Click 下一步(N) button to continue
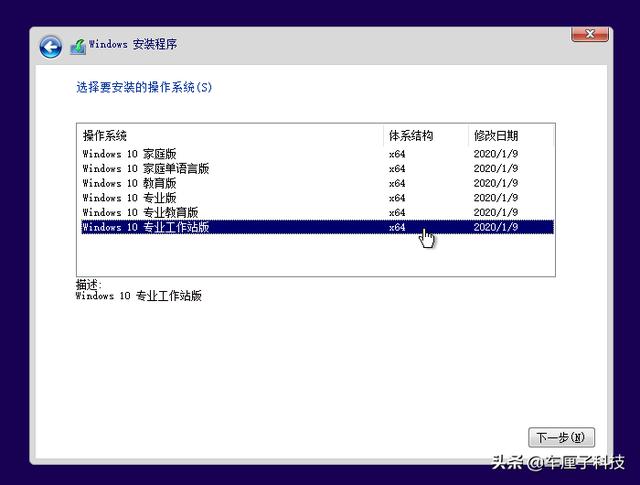 [x=561, y=438]
